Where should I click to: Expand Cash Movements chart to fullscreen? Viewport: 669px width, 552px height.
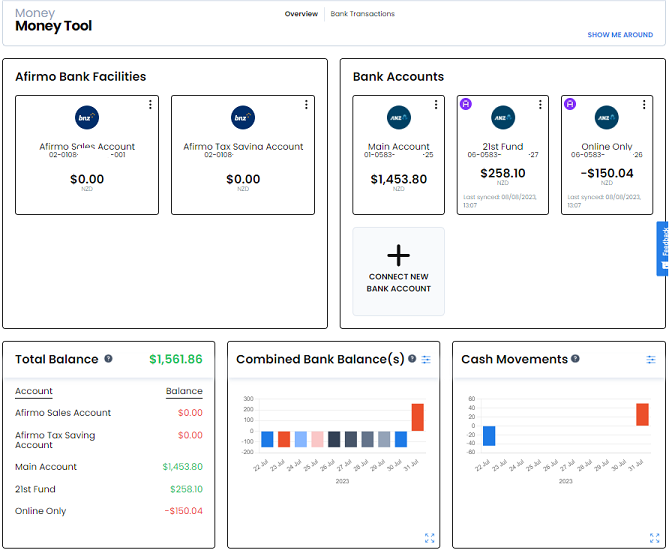click(x=654, y=538)
